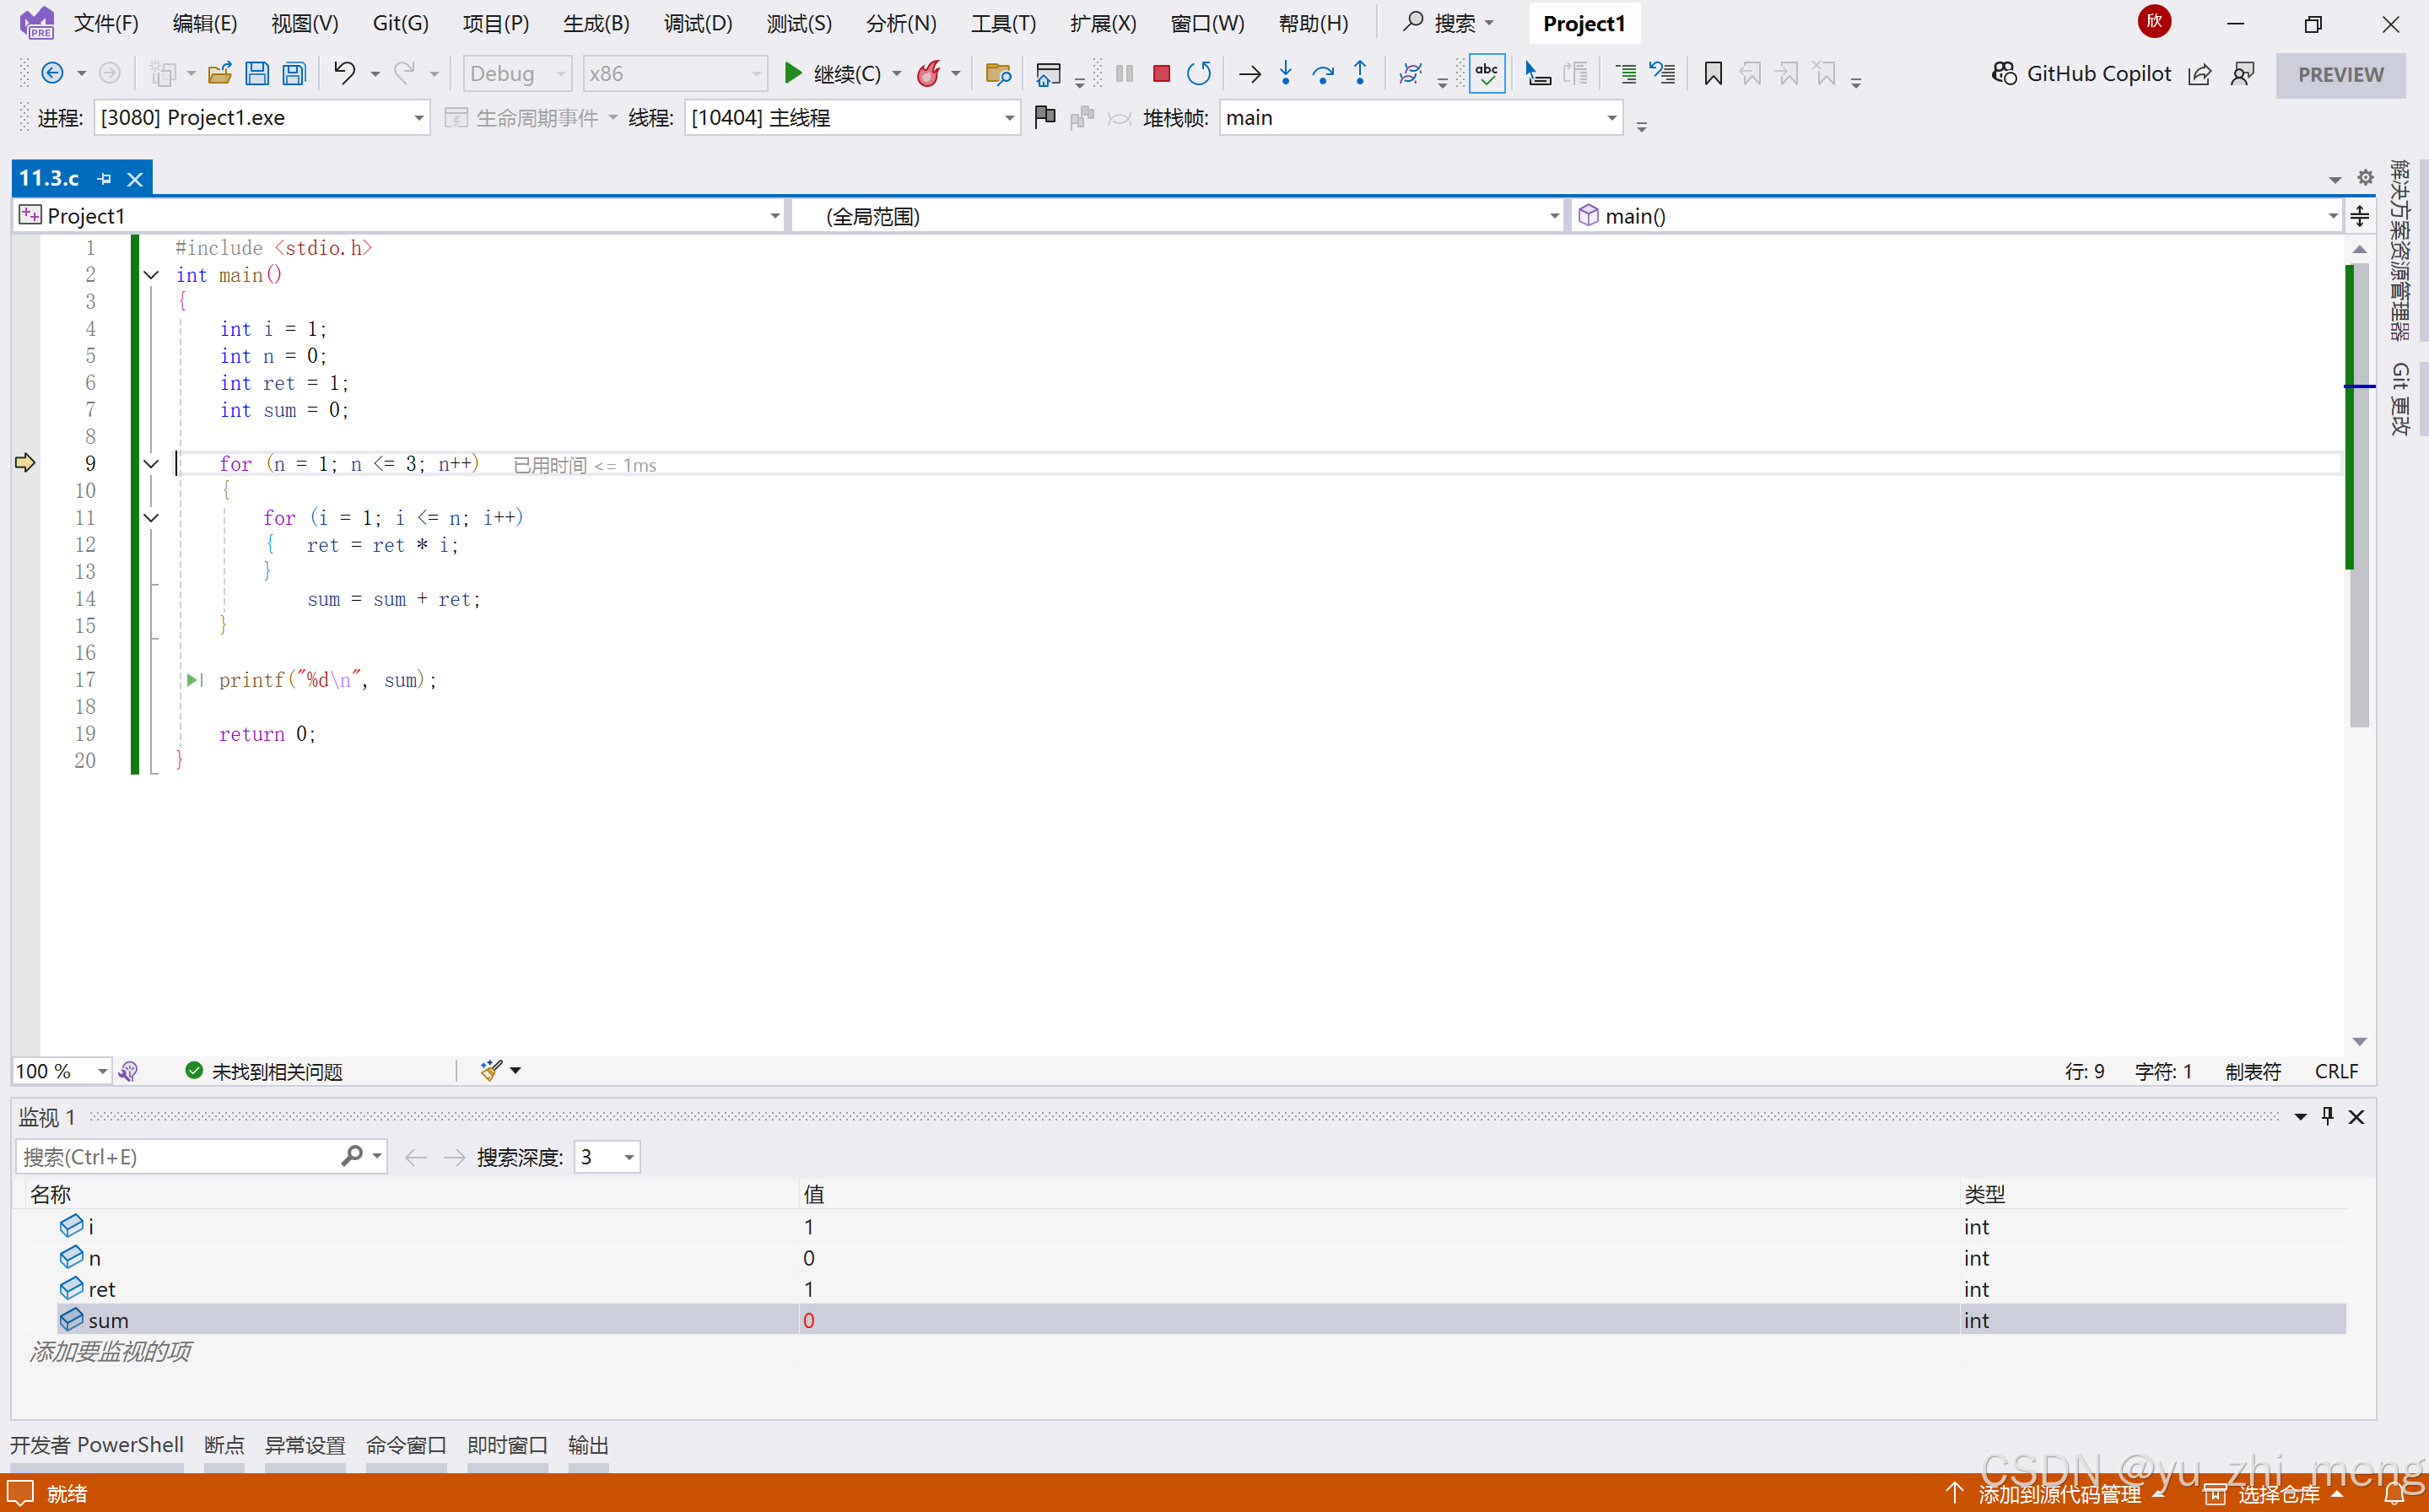2429x1512 pixels.
Task: Click the Step Into arrow icon
Action: coord(1286,74)
